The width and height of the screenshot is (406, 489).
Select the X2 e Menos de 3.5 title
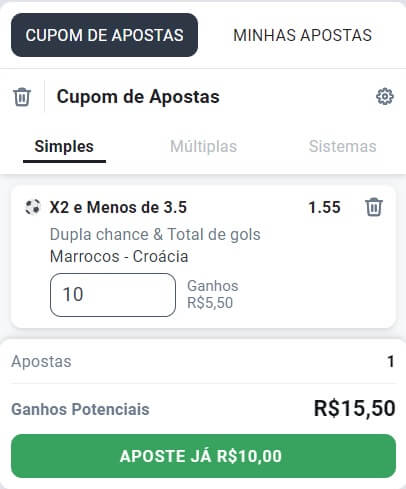coord(118,207)
